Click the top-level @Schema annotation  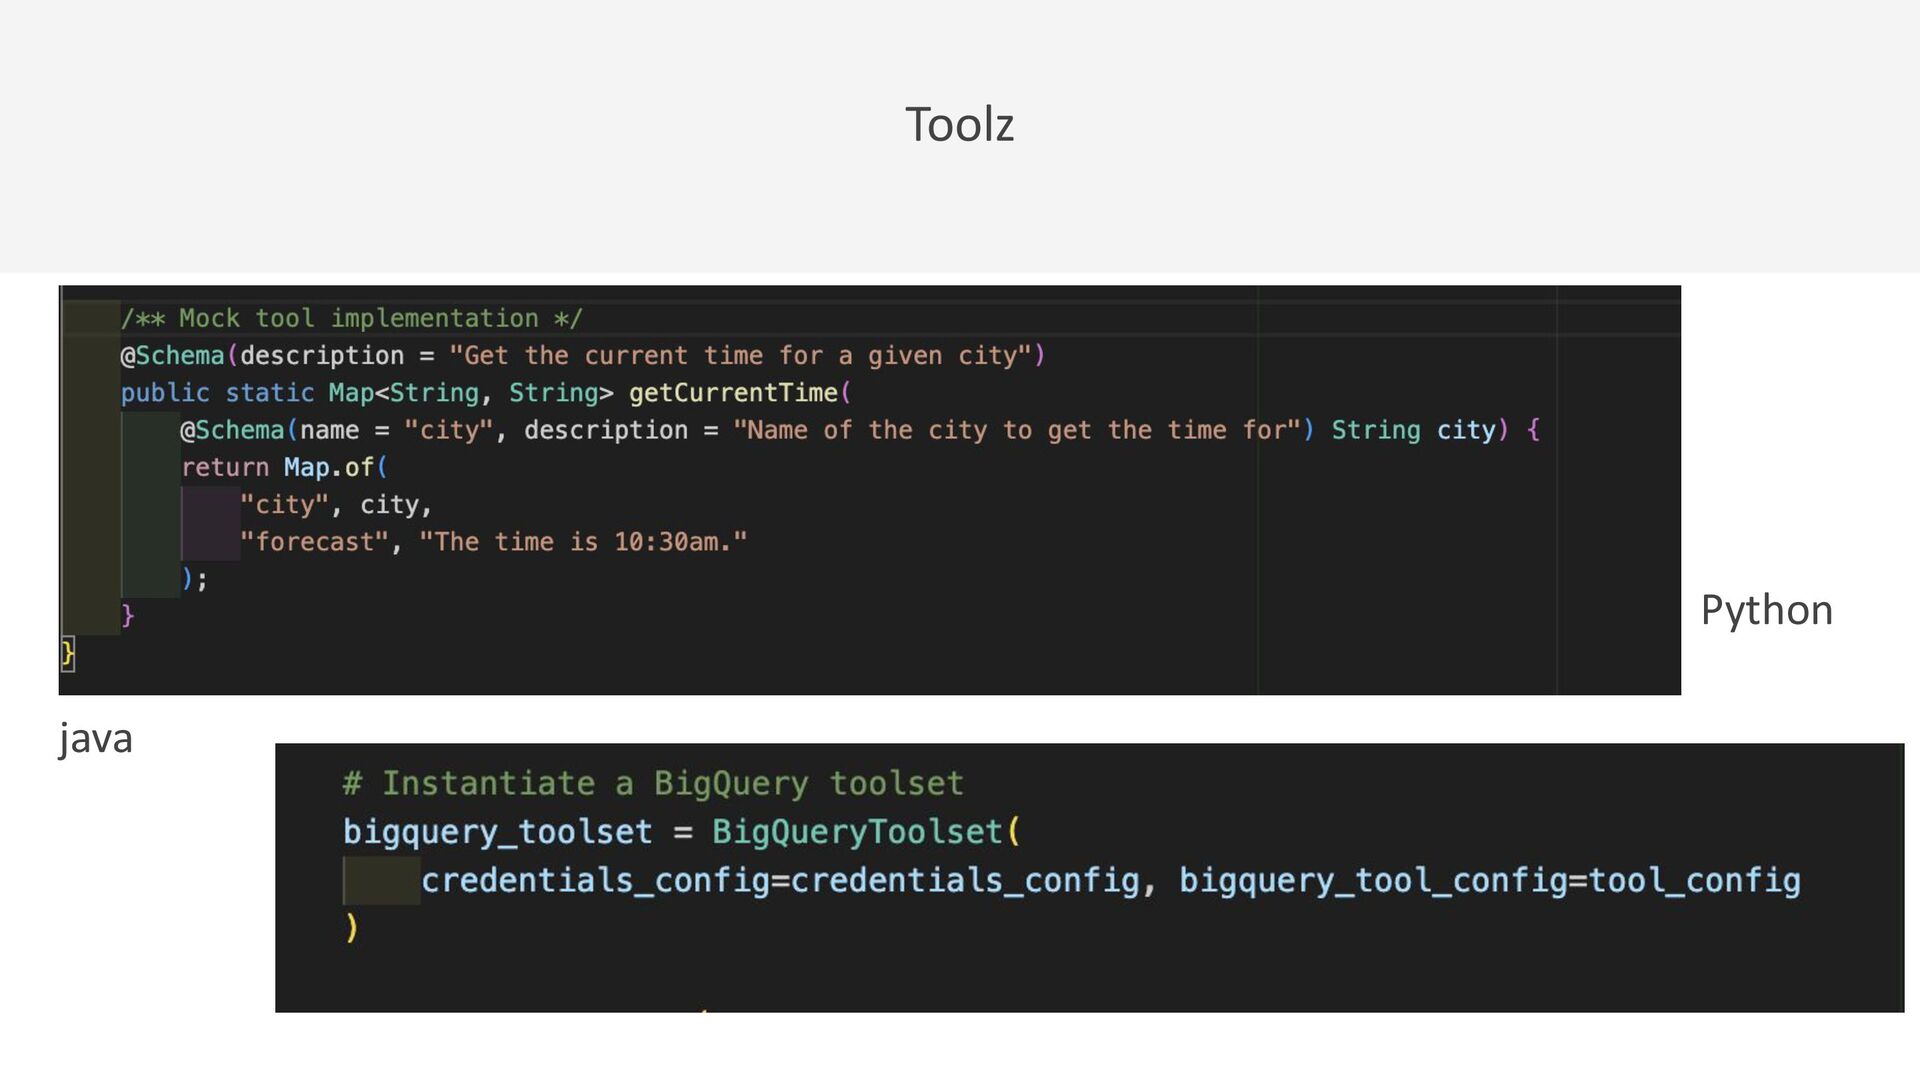click(x=172, y=356)
